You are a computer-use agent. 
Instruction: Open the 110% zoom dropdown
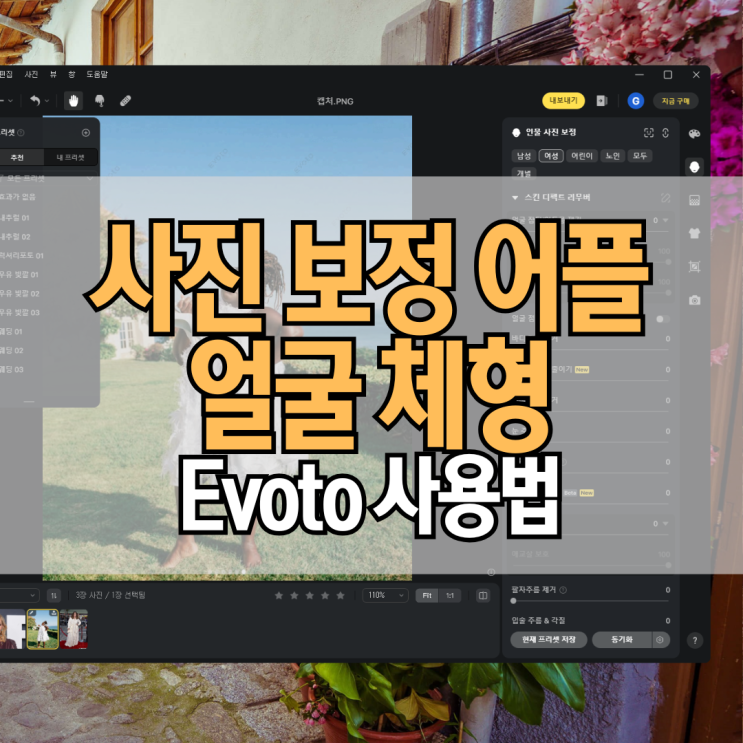tap(385, 595)
